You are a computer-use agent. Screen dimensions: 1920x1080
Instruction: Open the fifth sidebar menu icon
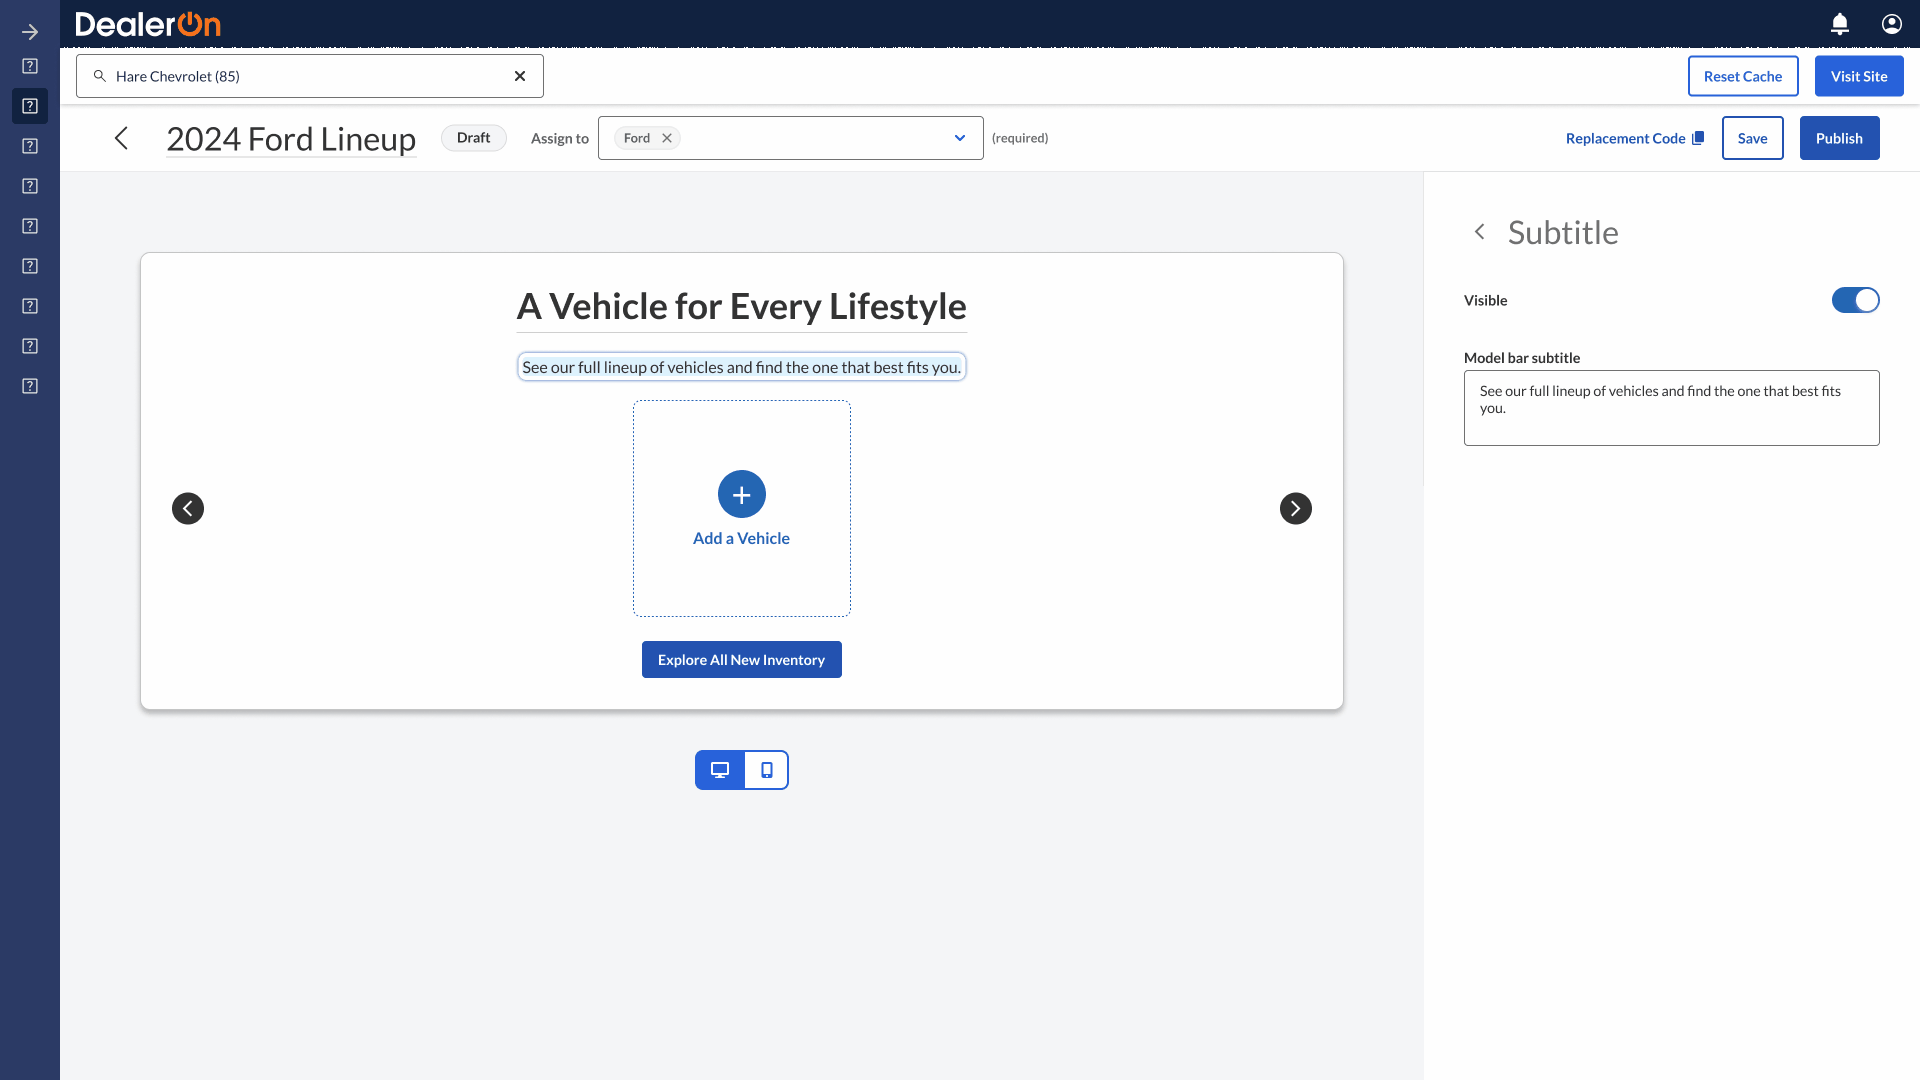tap(30, 226)
